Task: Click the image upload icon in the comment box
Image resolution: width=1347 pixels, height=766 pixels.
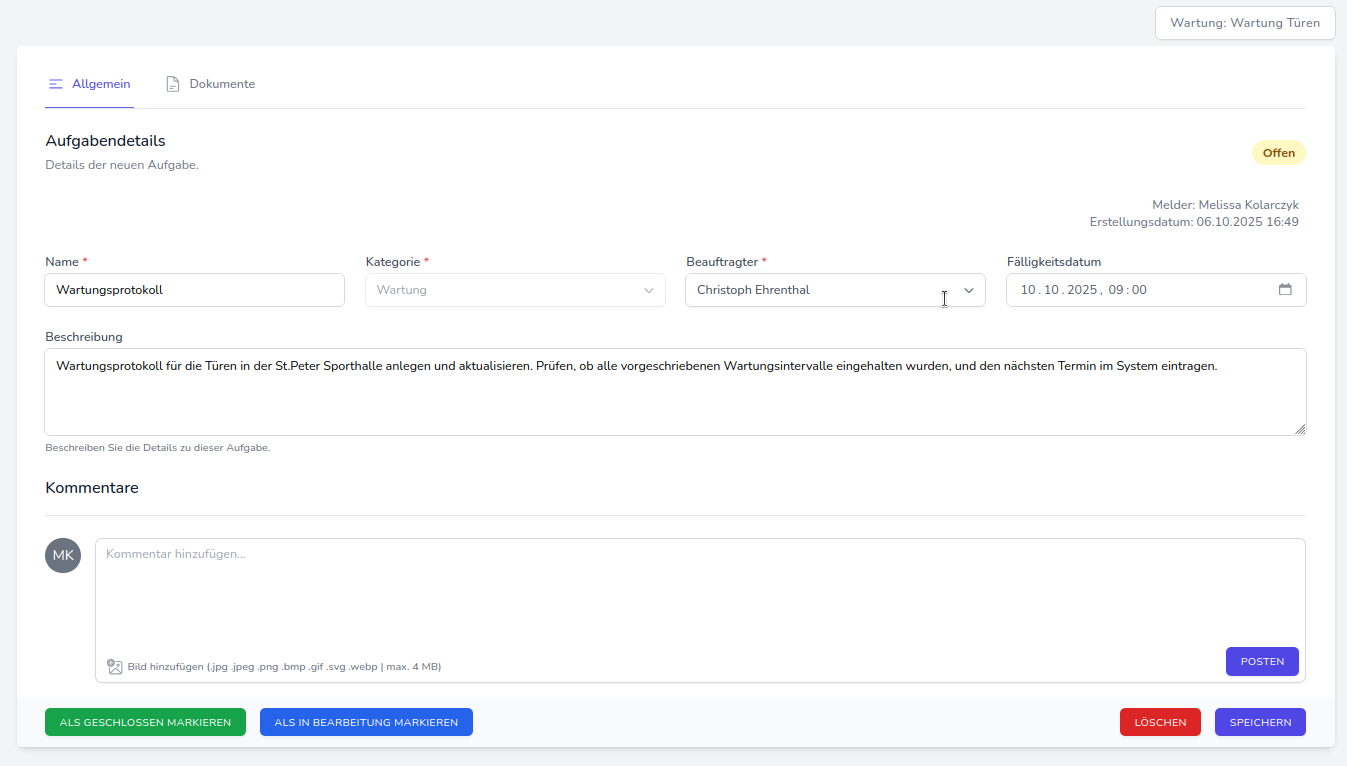Action: (x=115, y=666)
